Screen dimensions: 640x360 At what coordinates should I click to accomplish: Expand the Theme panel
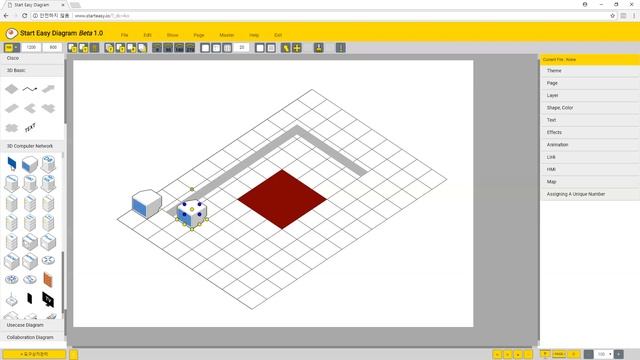[590, 71]
